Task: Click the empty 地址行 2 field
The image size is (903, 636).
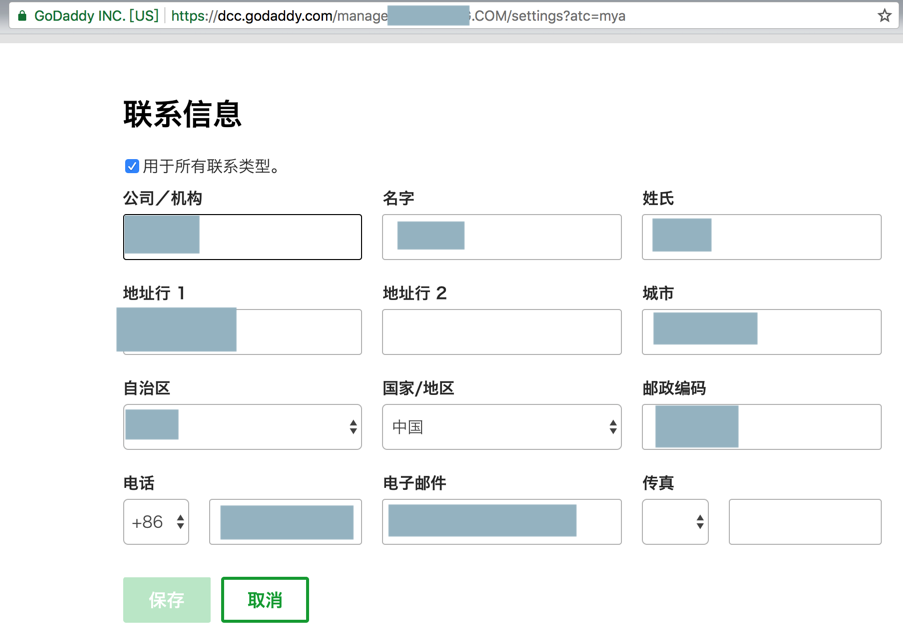Action: [x=501, y=332]
